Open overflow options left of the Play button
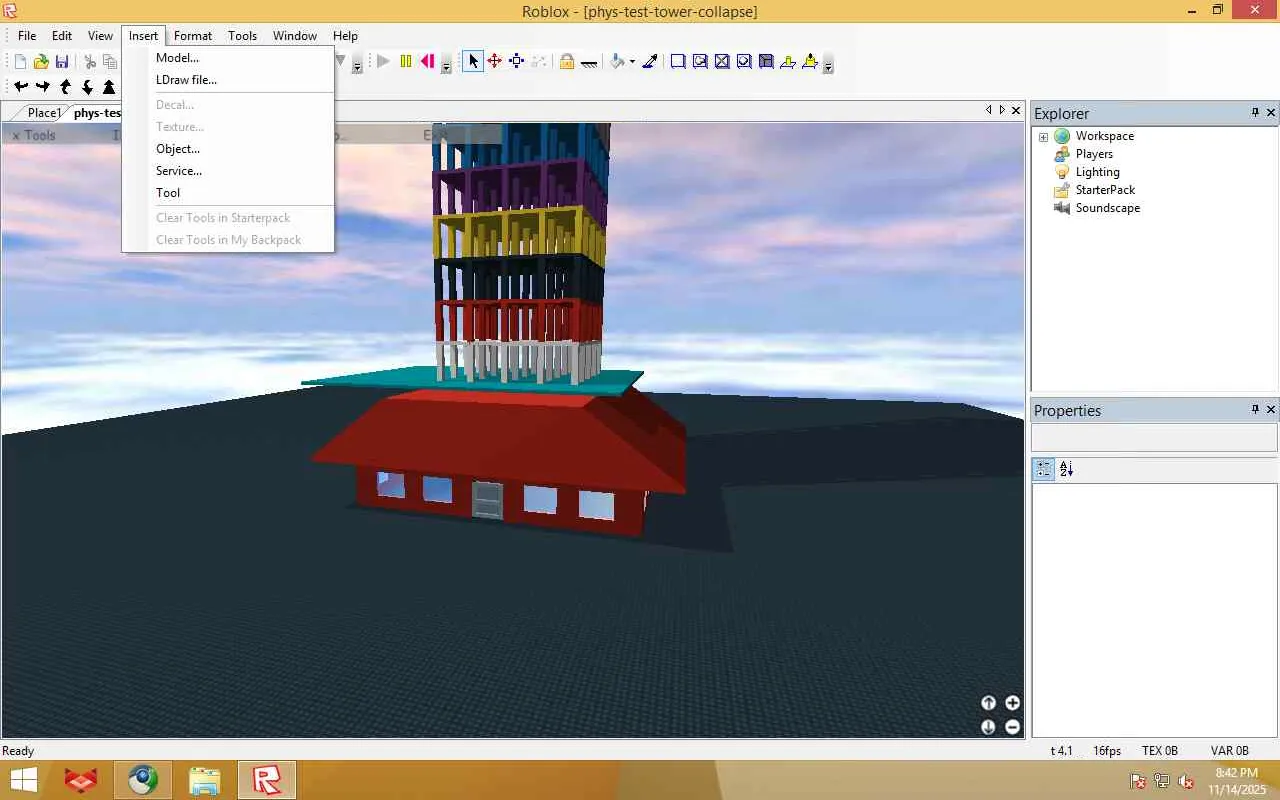Image resolution: width=1280 pixels, height=800 pixels. pos(357,65)
